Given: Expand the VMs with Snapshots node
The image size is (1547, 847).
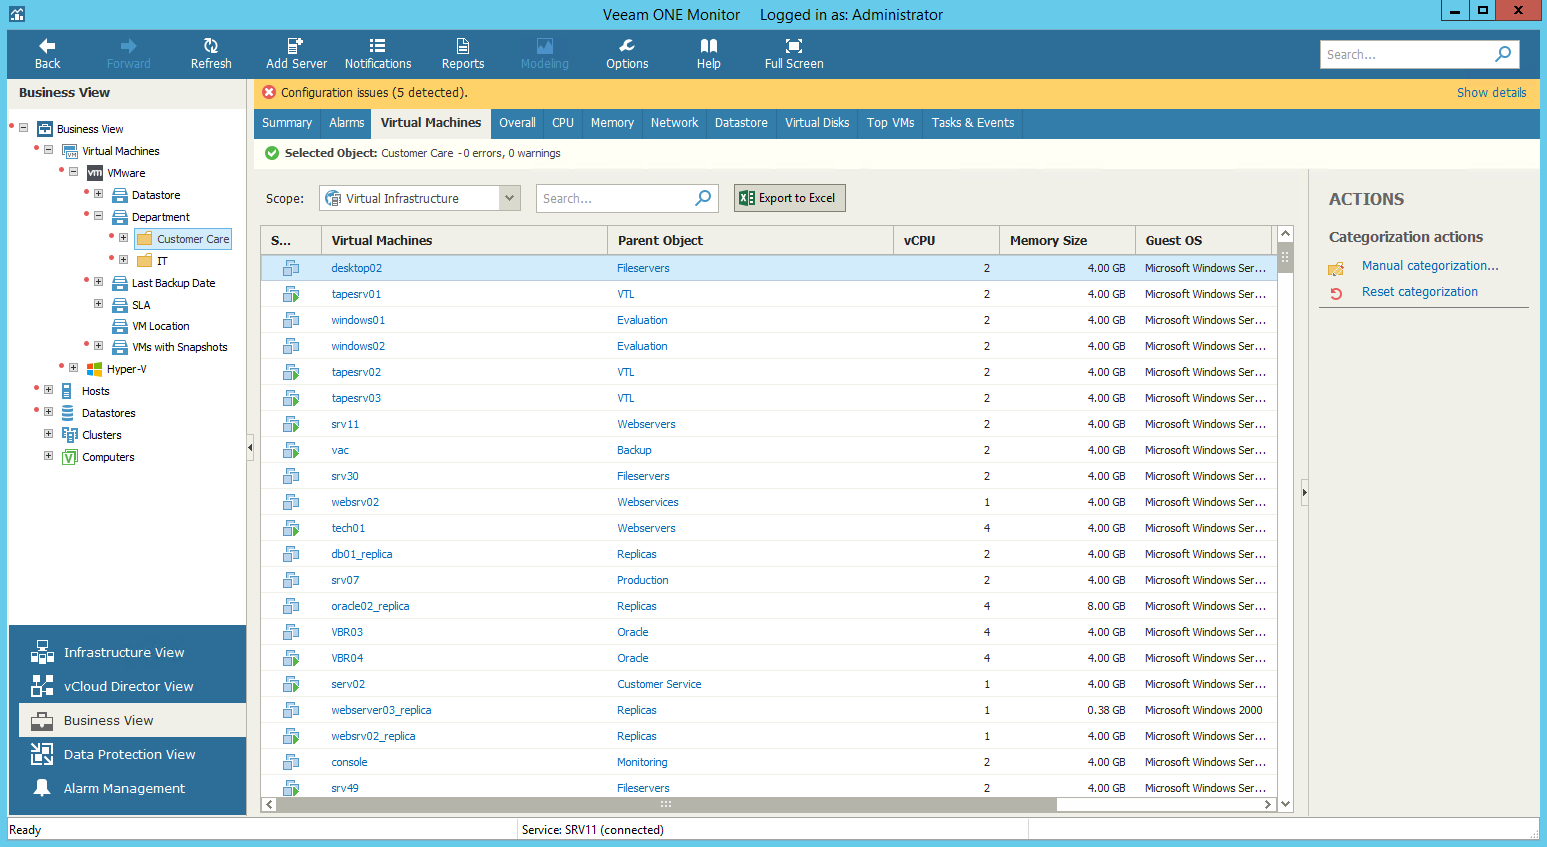Looking at the screenshot, I should [x=98, y=346].
